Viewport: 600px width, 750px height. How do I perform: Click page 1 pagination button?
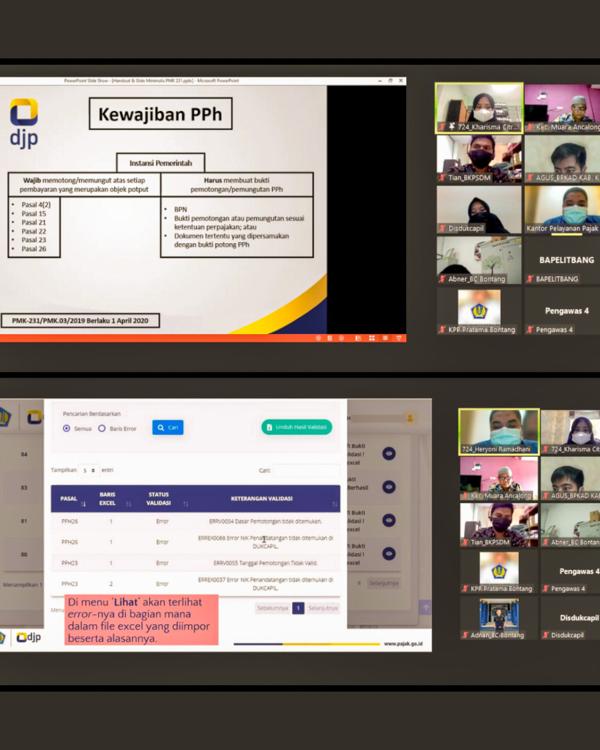(298, 607)
